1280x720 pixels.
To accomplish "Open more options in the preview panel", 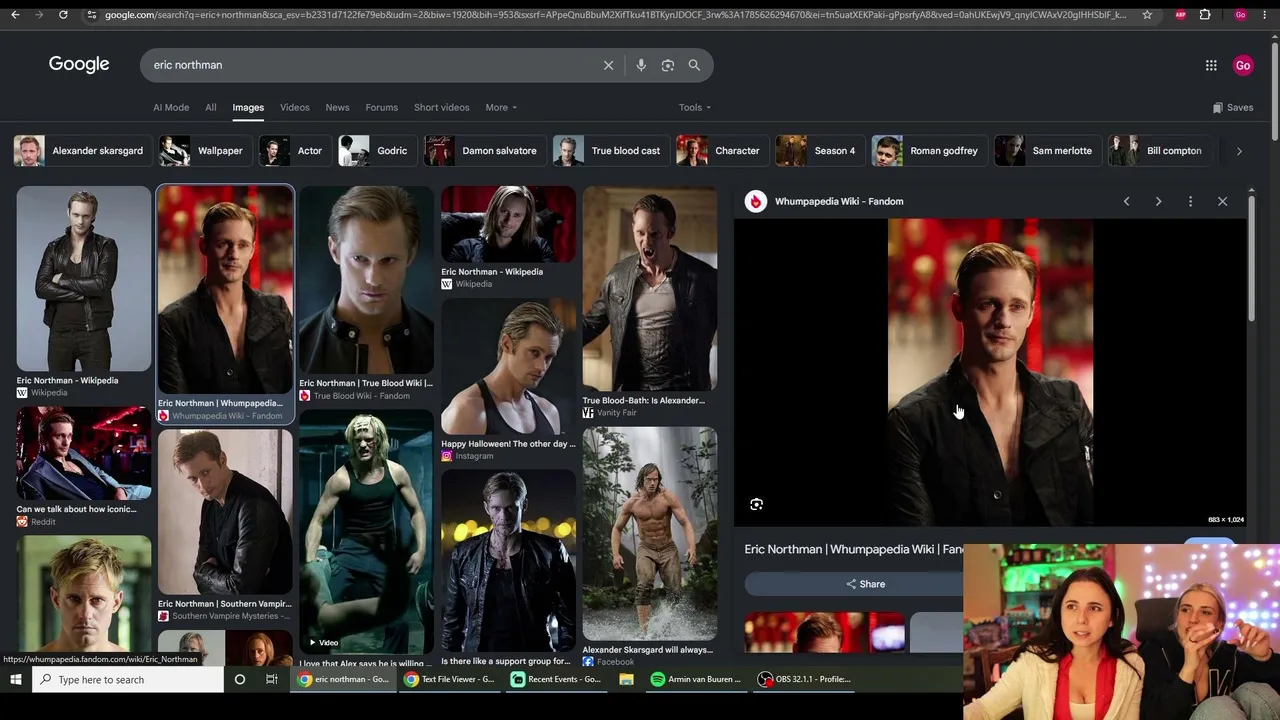I will (x=1190, y=201).
